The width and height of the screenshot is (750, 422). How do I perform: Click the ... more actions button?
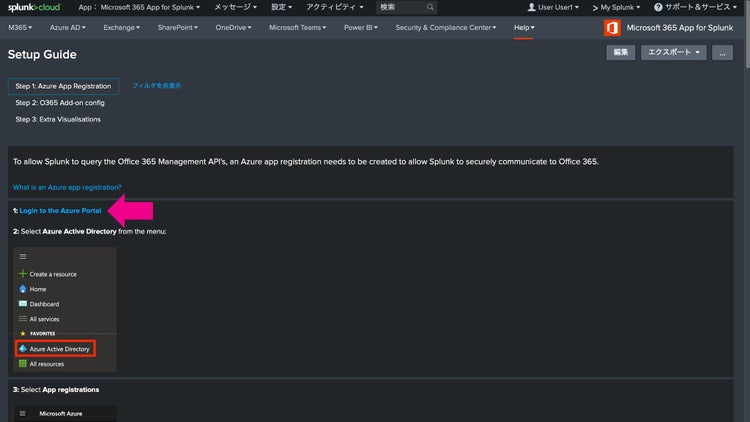click(722, 52)
